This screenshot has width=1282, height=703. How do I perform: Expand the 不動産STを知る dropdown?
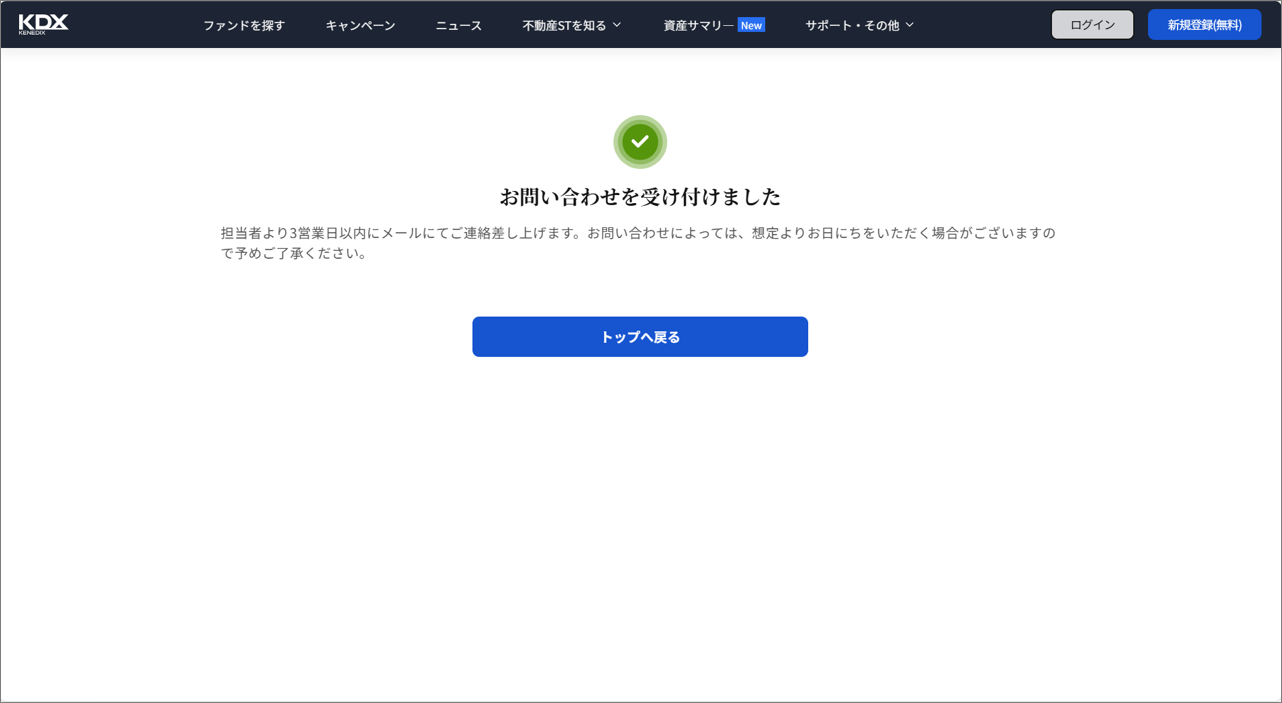(572, 25)
